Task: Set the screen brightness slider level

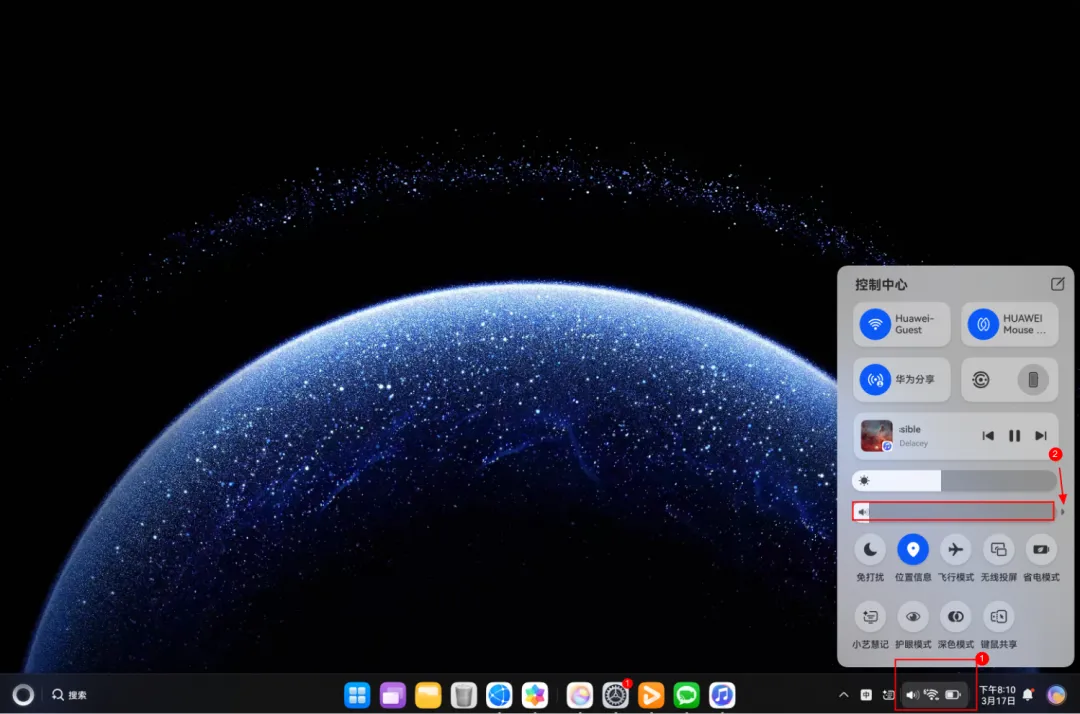Action: (954, 481)
